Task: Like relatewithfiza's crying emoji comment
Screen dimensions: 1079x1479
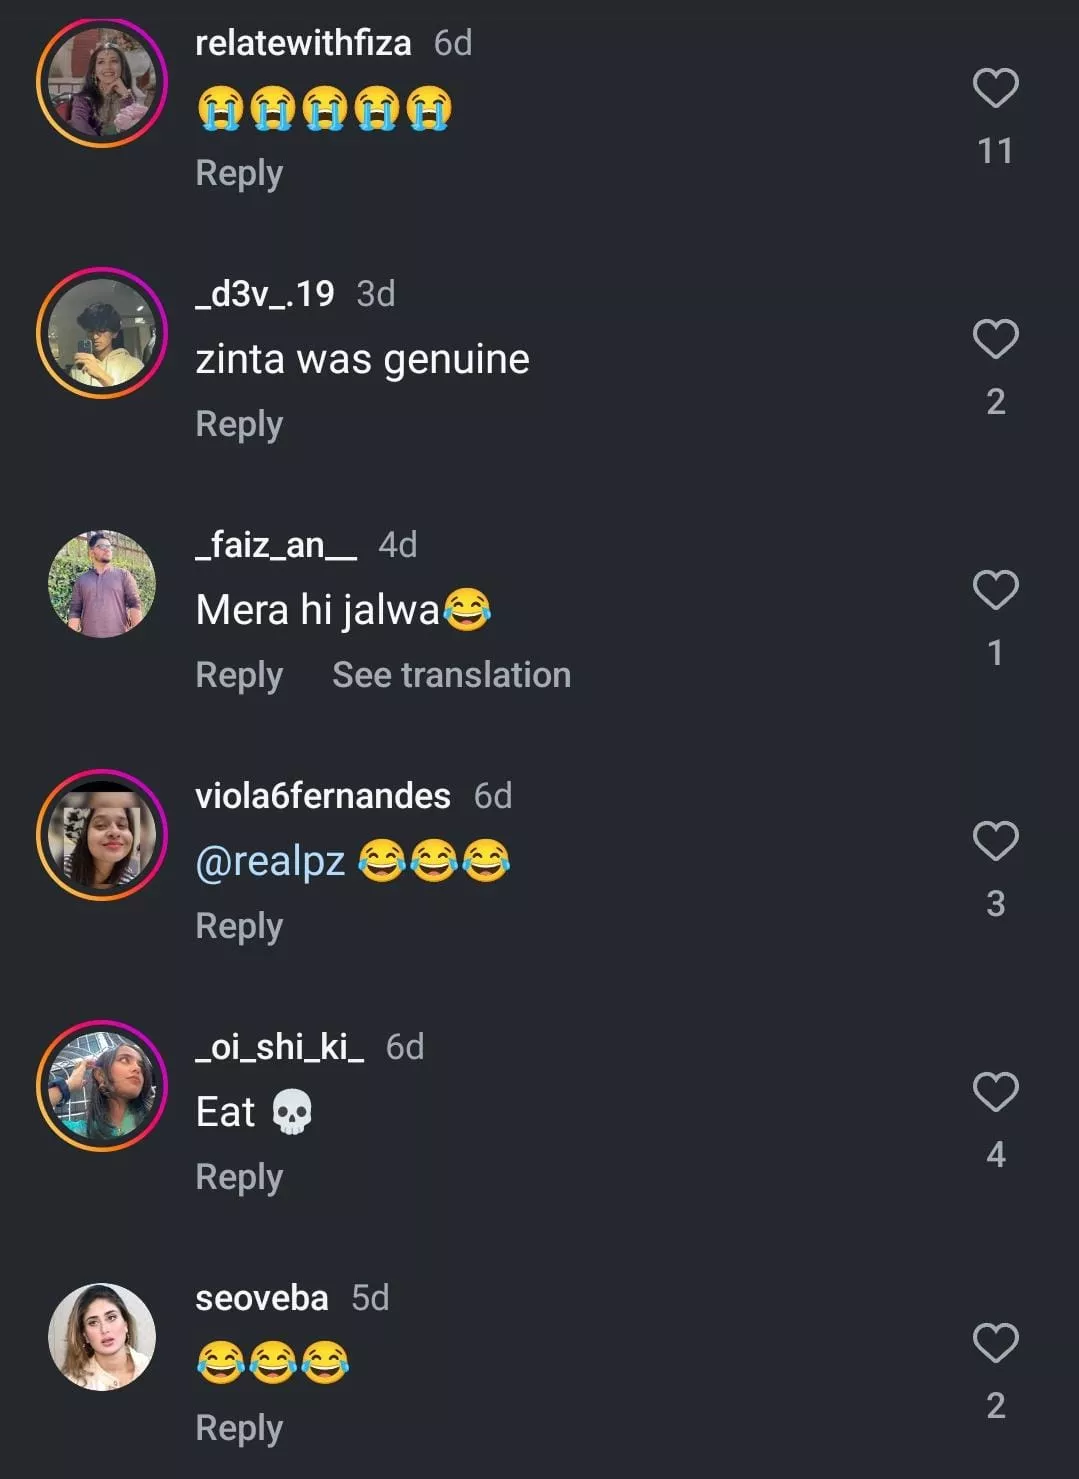Action: tap(995, 89)
